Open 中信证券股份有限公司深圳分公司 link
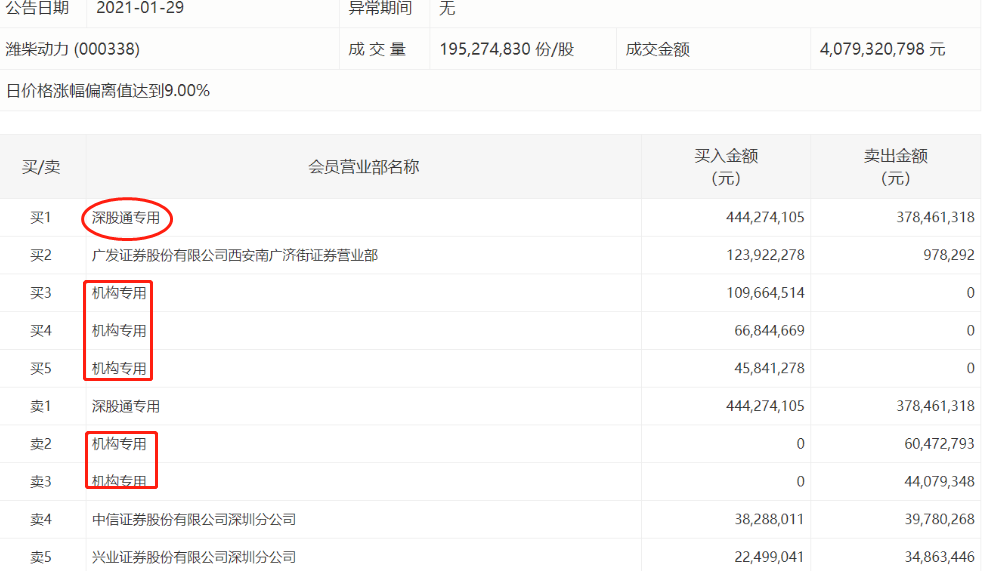This screenshot has height=571, width=982. 194,519
